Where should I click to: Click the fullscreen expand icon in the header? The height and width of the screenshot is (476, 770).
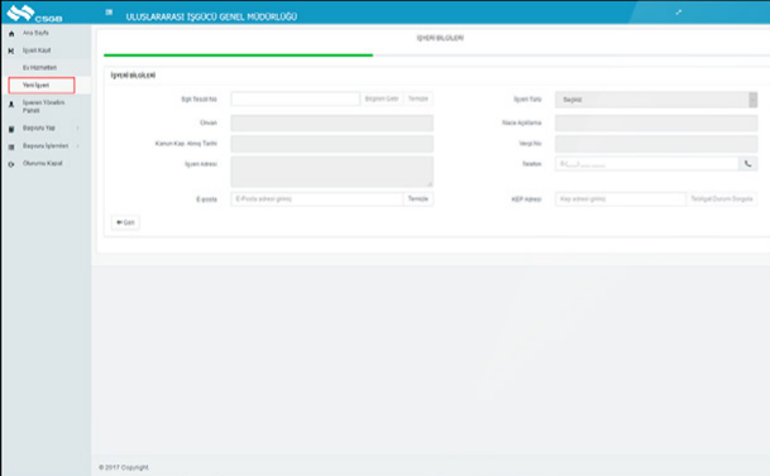679,12
